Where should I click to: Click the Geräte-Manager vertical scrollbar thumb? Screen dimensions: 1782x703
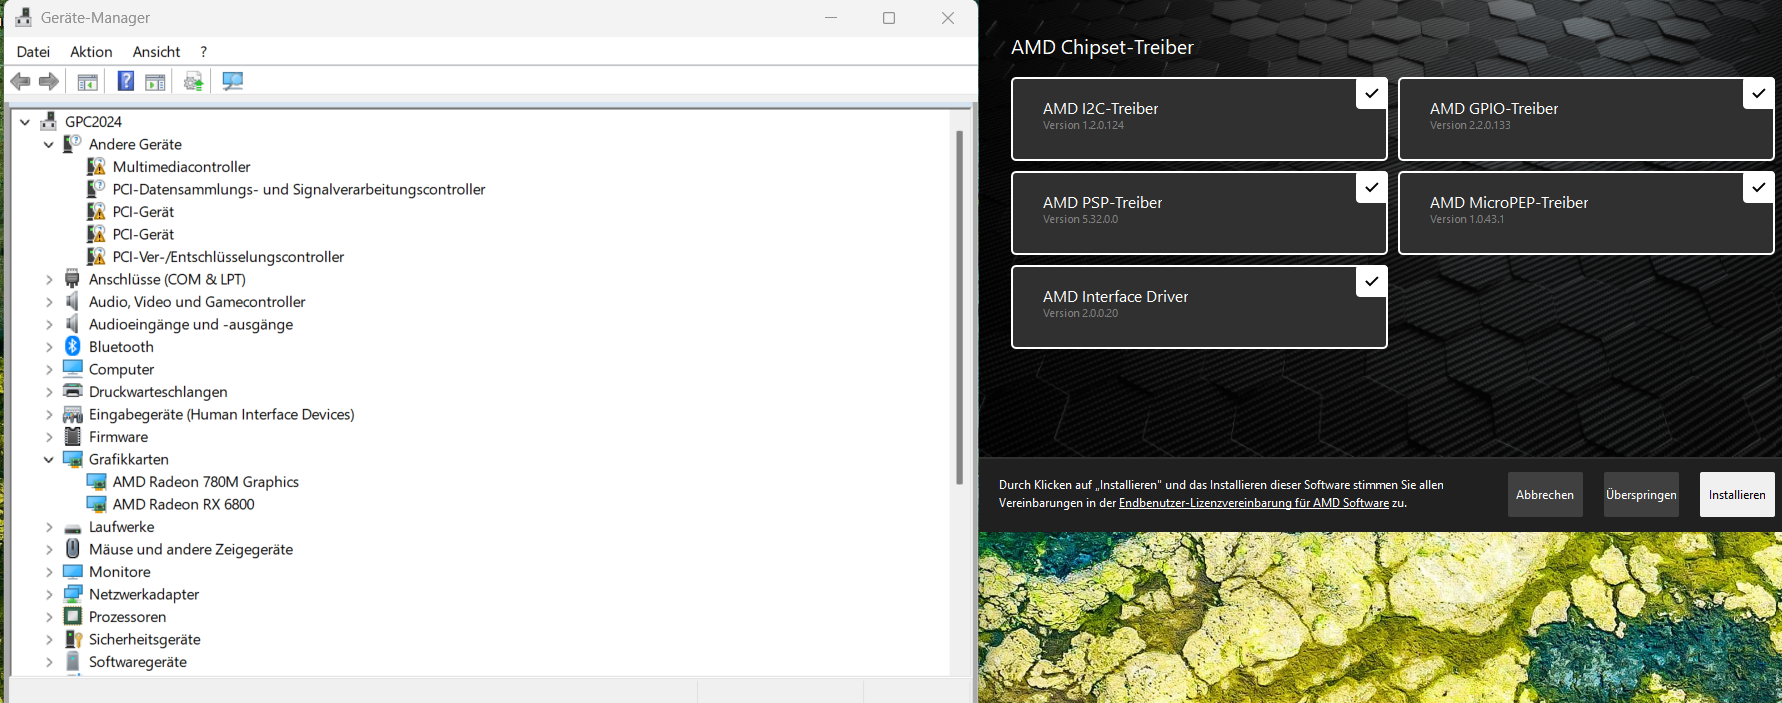pos(959,306)
